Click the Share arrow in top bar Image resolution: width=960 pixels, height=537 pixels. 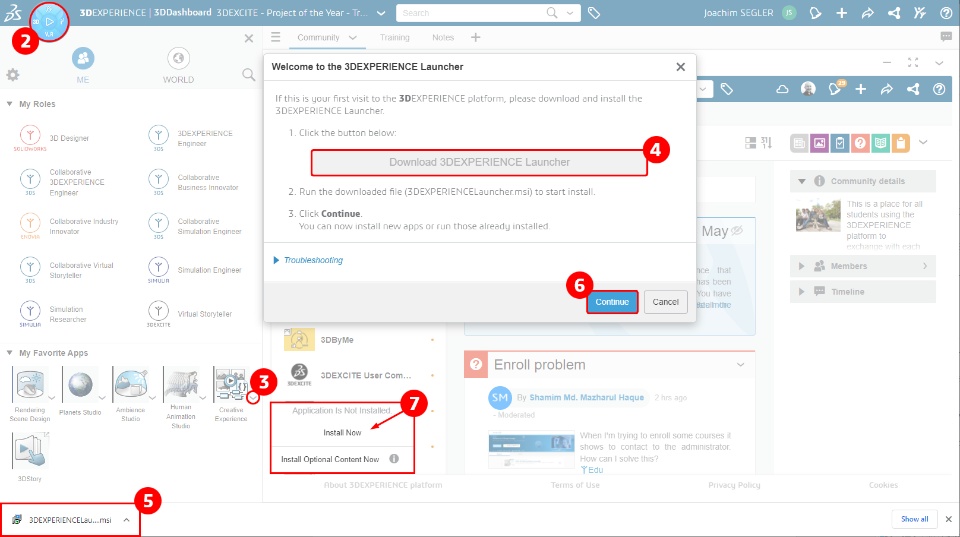(x=868, y=13)
